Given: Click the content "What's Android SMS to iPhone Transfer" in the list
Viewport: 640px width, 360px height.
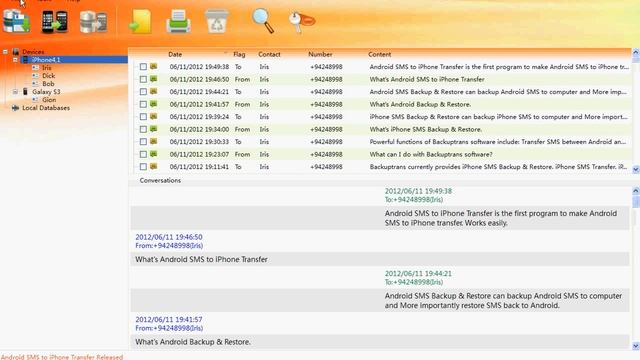Looking at the screenshot, I should click(x=427, y=79).
